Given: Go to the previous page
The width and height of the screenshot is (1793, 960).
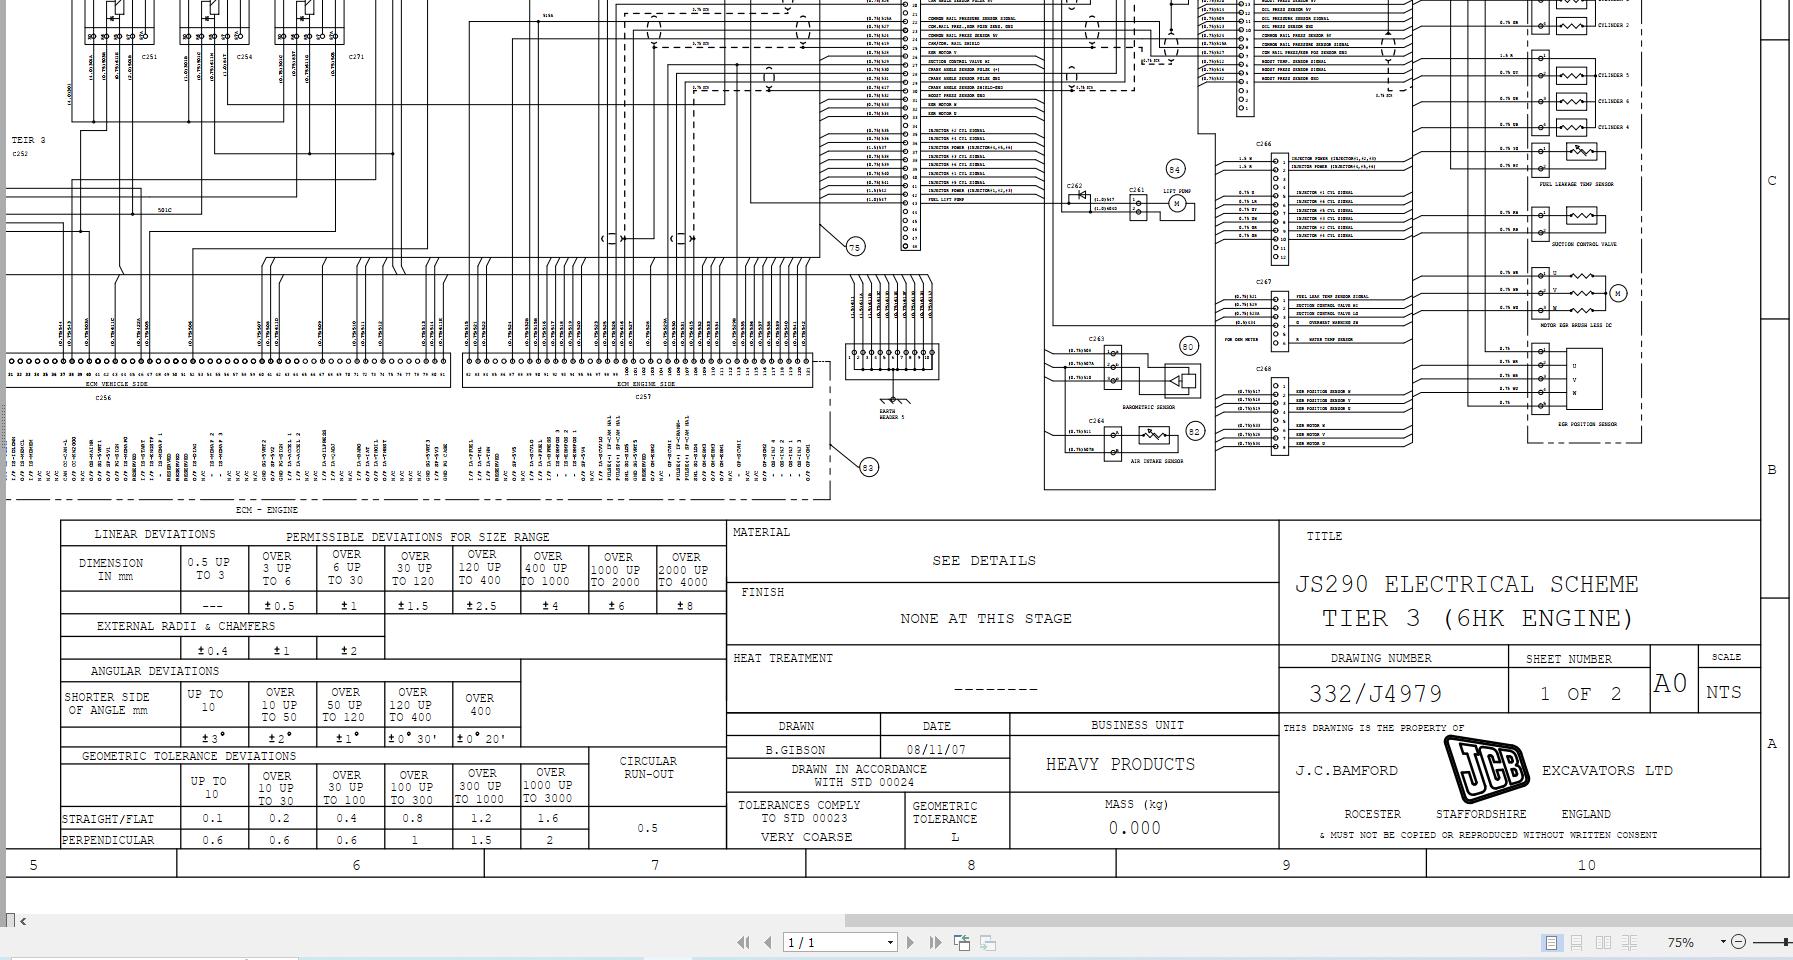Looking at the screenshot, I should click(x=767, y=941).
